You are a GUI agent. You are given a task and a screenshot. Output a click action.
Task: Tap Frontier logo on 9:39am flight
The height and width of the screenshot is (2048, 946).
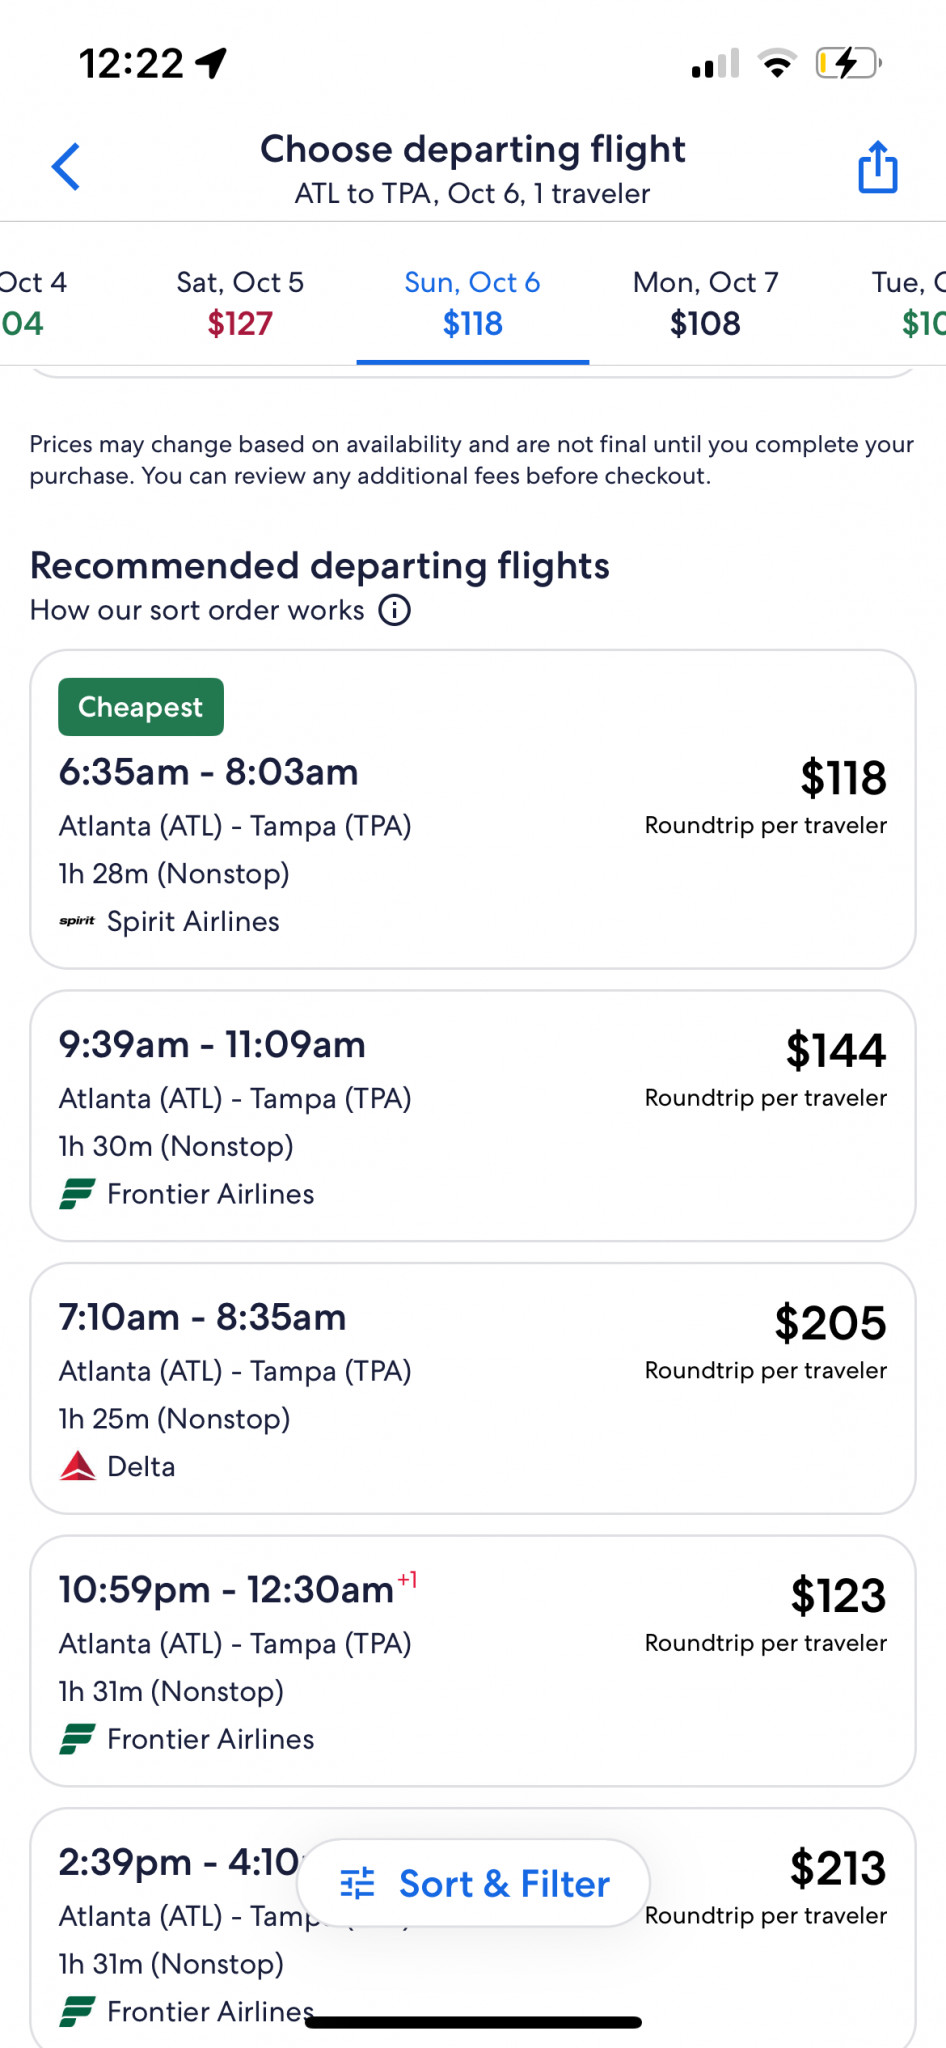click(x=77, y=1194)
